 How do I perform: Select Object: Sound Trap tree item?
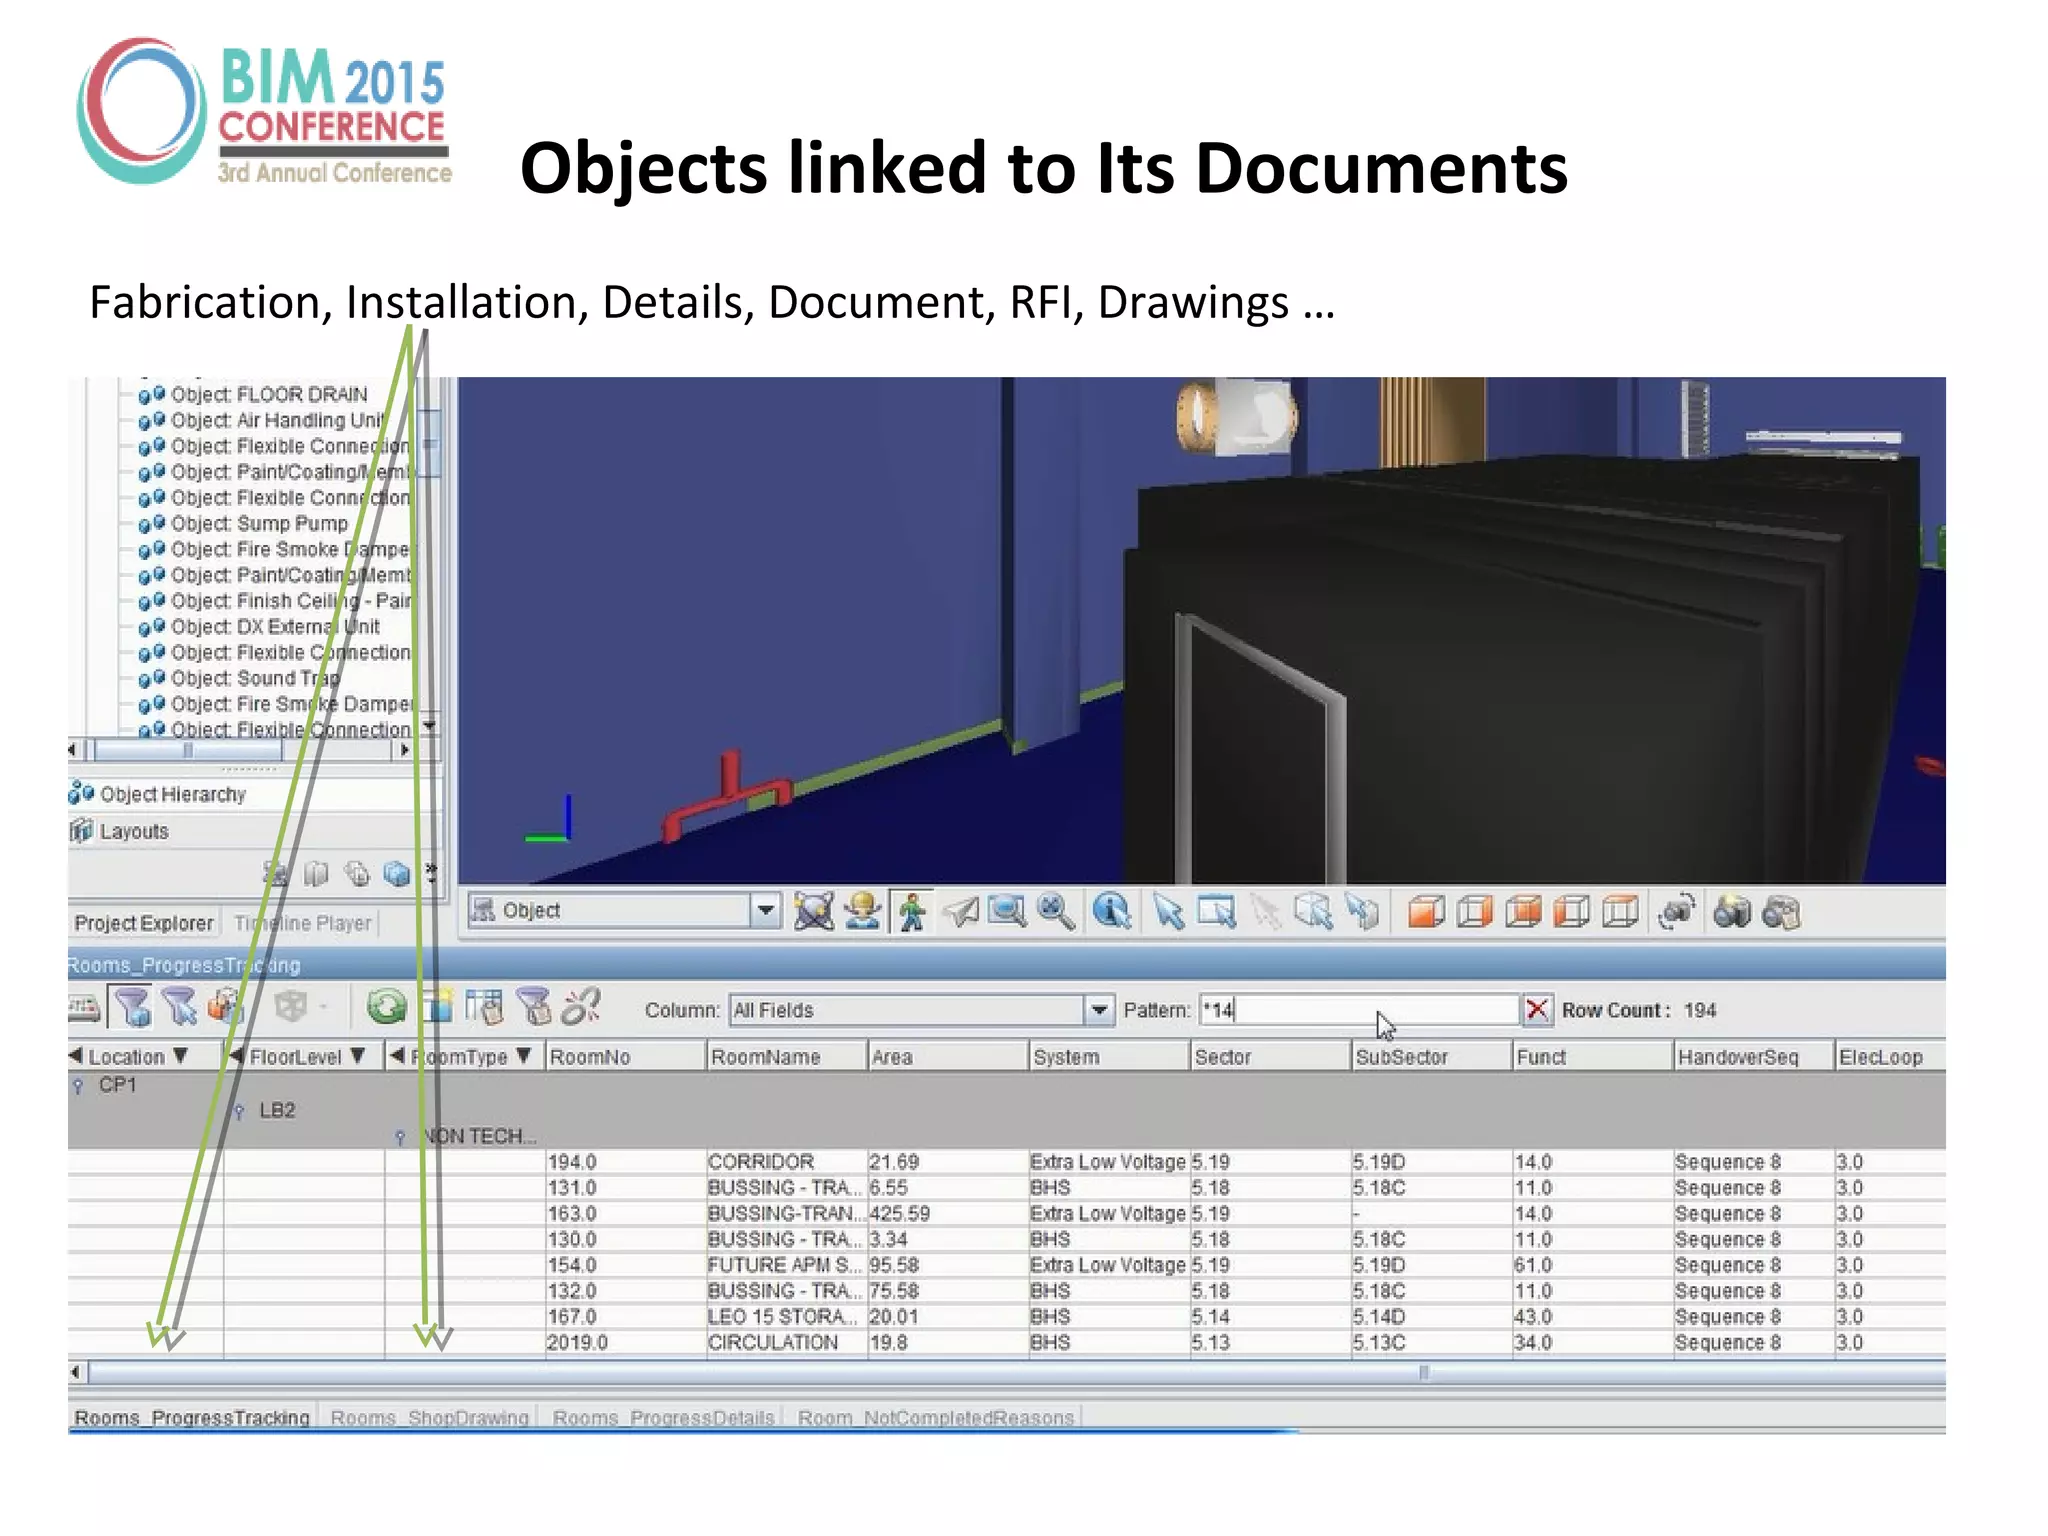(x=240, y=678)
